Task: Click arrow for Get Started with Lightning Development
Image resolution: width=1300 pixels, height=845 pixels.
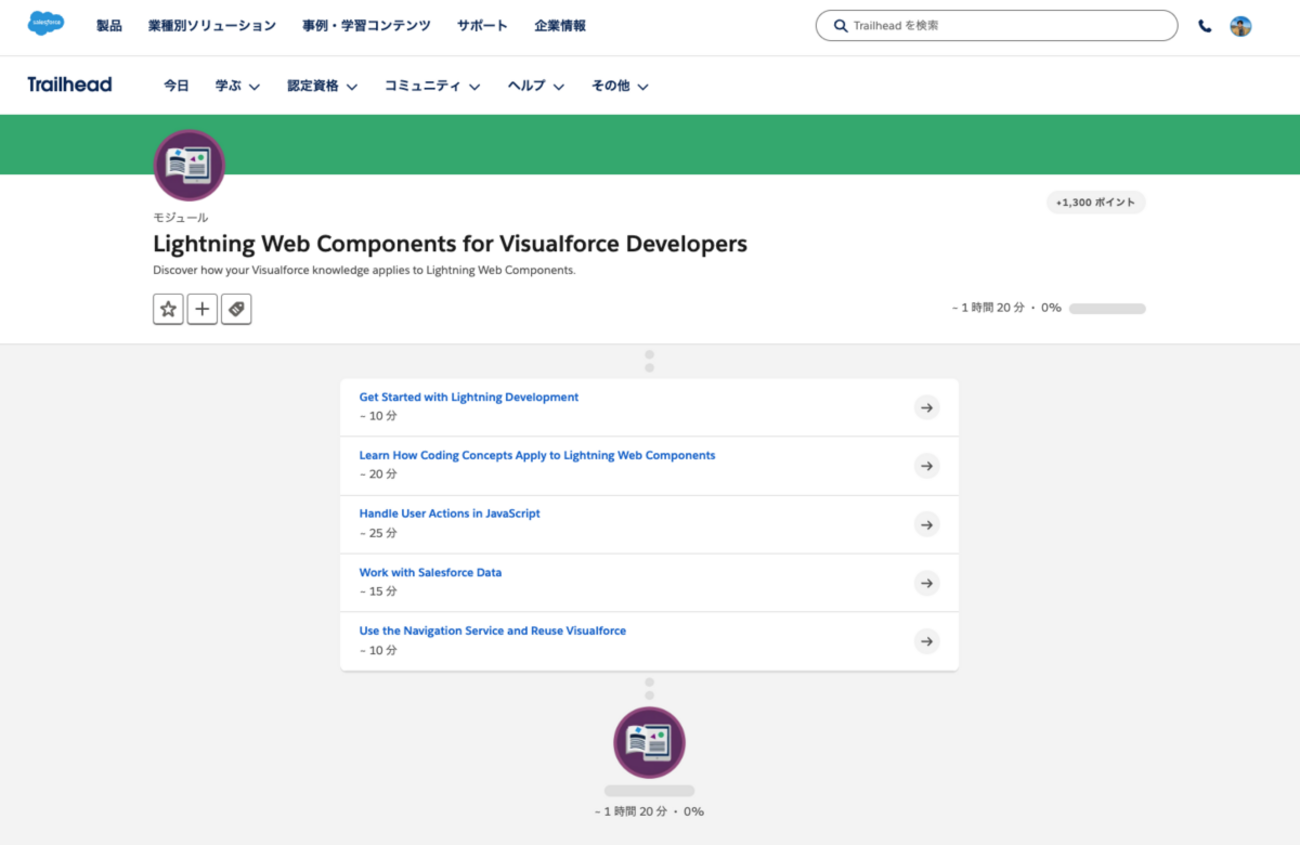Action: 927,407
